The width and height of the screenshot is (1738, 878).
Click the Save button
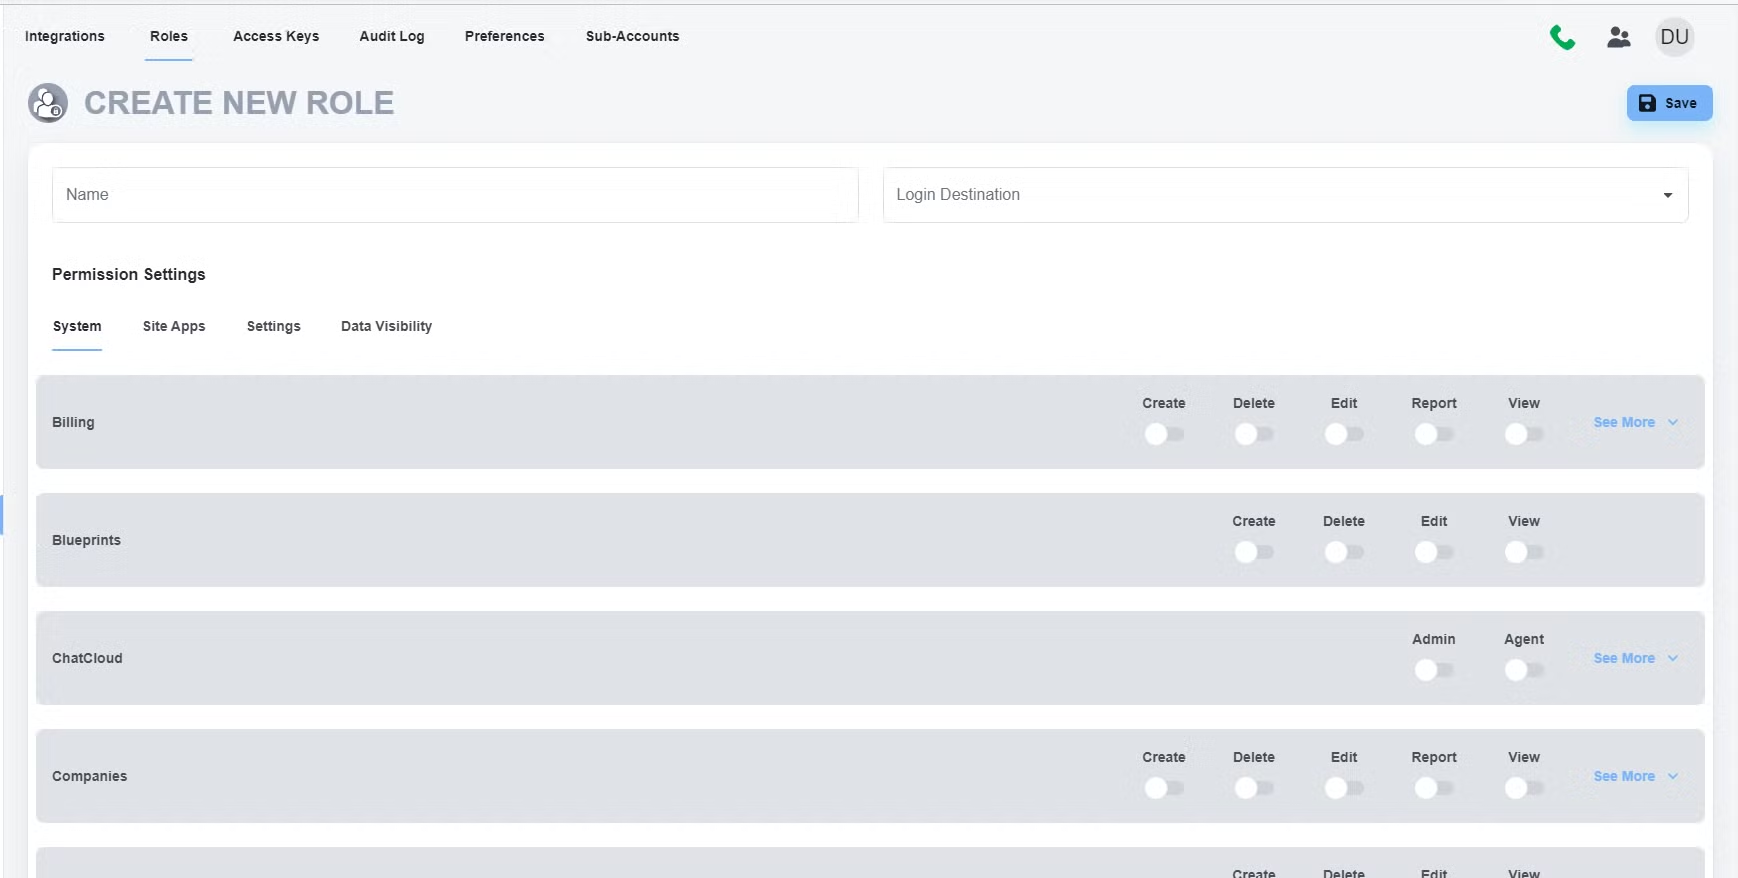[1669, 103]
